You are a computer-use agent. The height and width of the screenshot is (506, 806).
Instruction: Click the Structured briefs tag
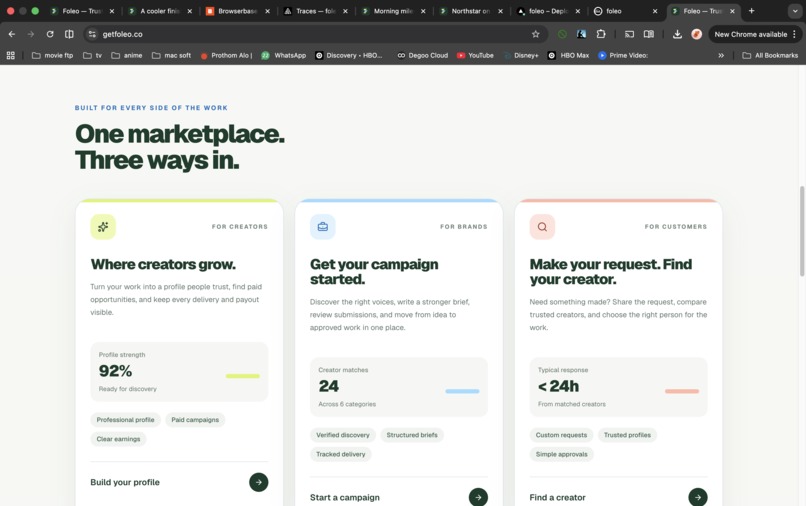tap(412, 435)
